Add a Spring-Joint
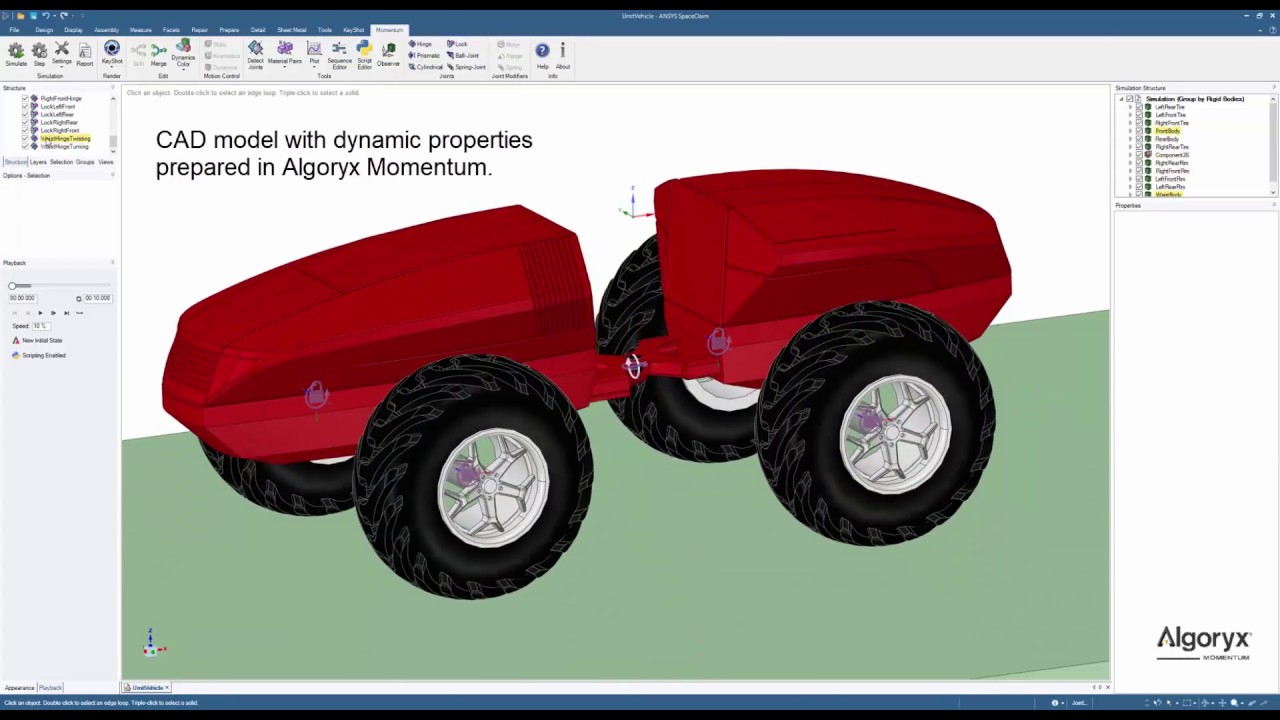This screenshot has width=1280, height=720. coord(466,67)
